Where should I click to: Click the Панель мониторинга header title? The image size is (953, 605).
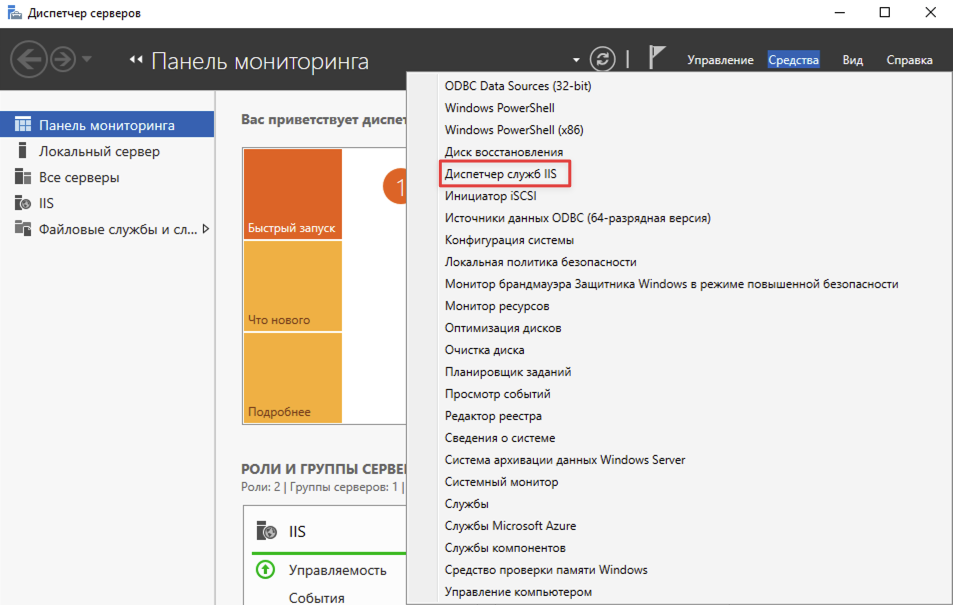coord(260,61)
